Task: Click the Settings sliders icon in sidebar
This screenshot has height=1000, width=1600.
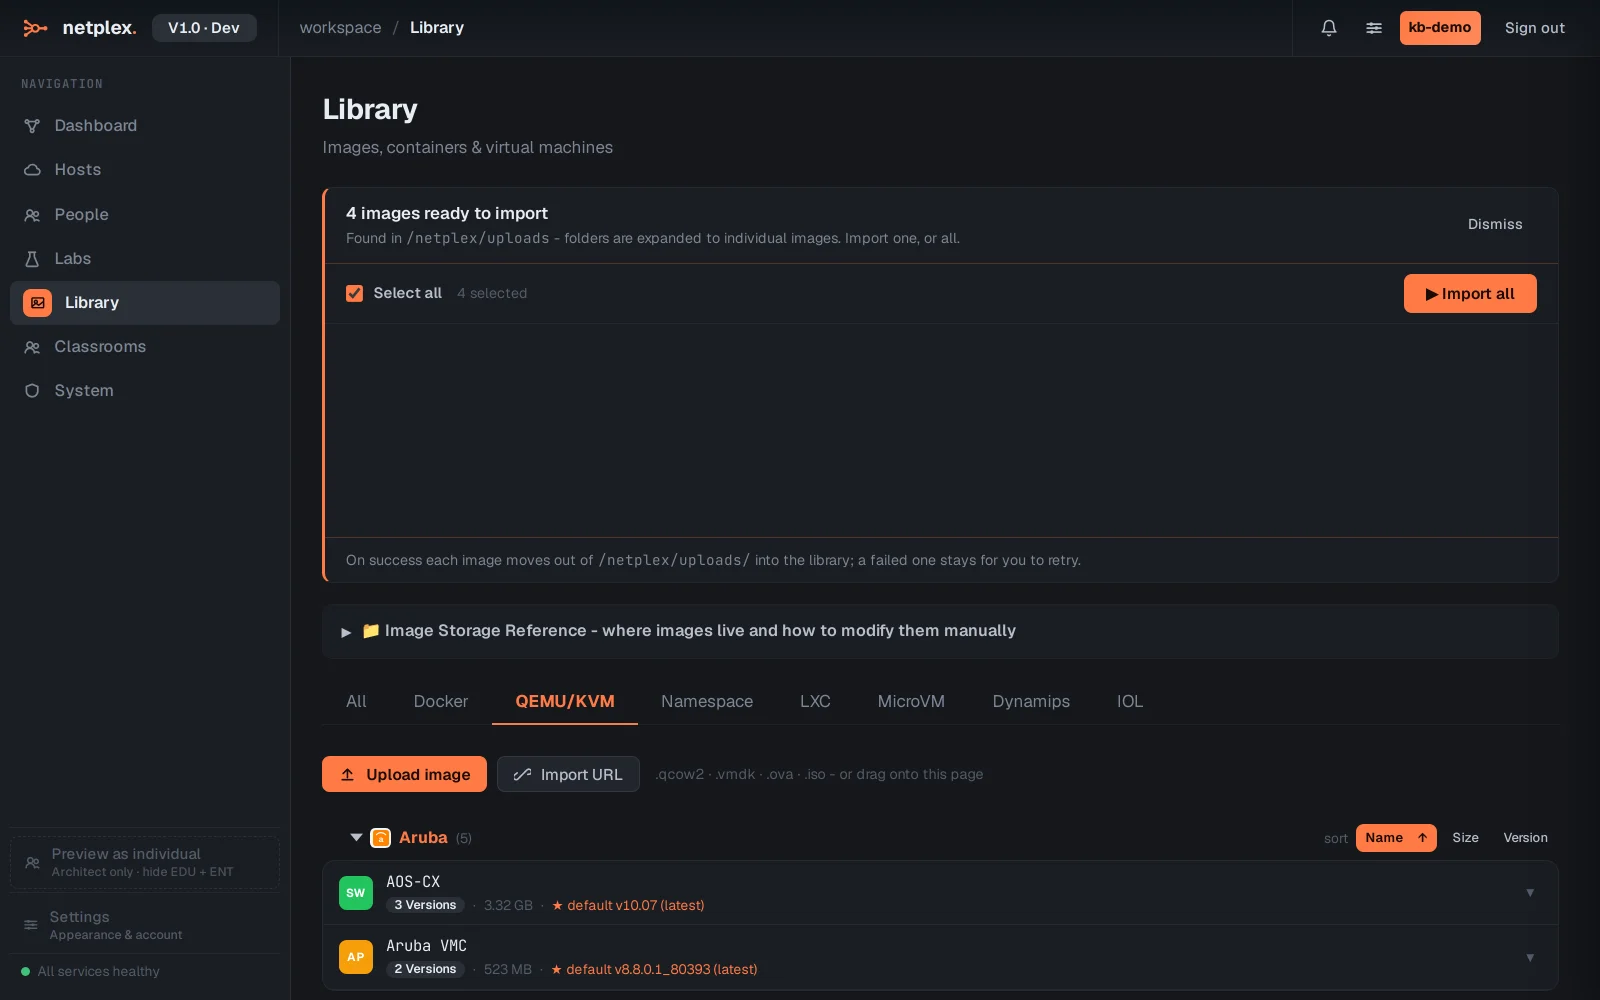Action: [x=31, y=925]
